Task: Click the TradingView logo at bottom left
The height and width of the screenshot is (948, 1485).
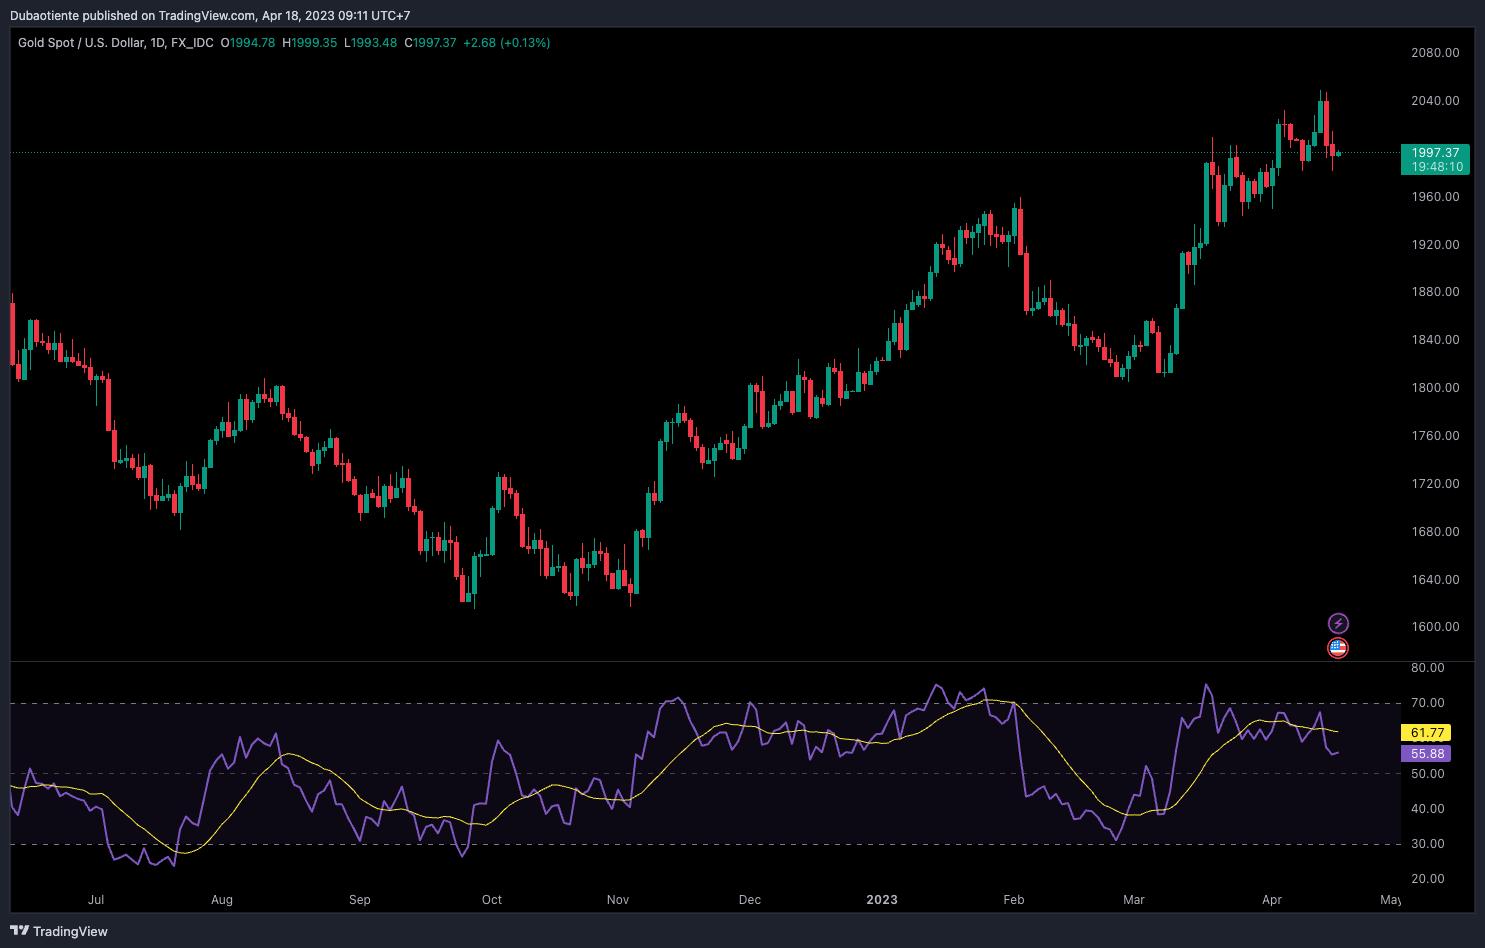Action: tap(59, 931)
